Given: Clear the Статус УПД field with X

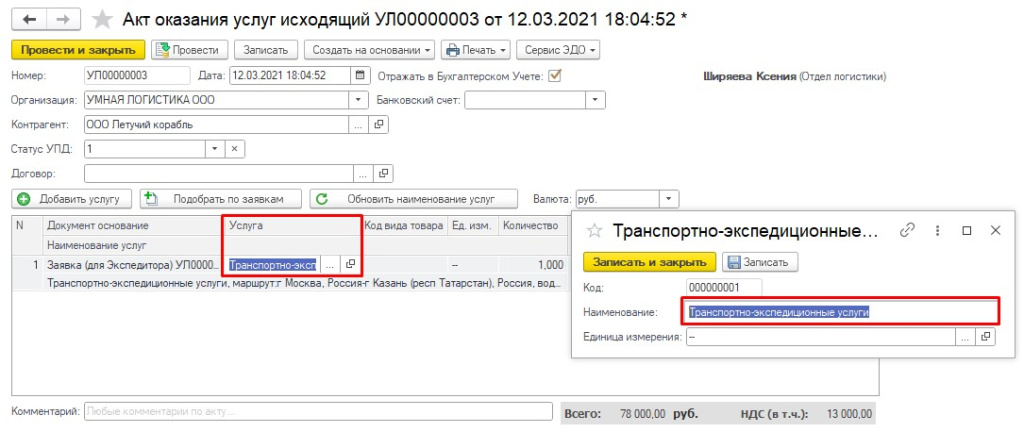Looking at the screenshot, I should pos(235,149).
